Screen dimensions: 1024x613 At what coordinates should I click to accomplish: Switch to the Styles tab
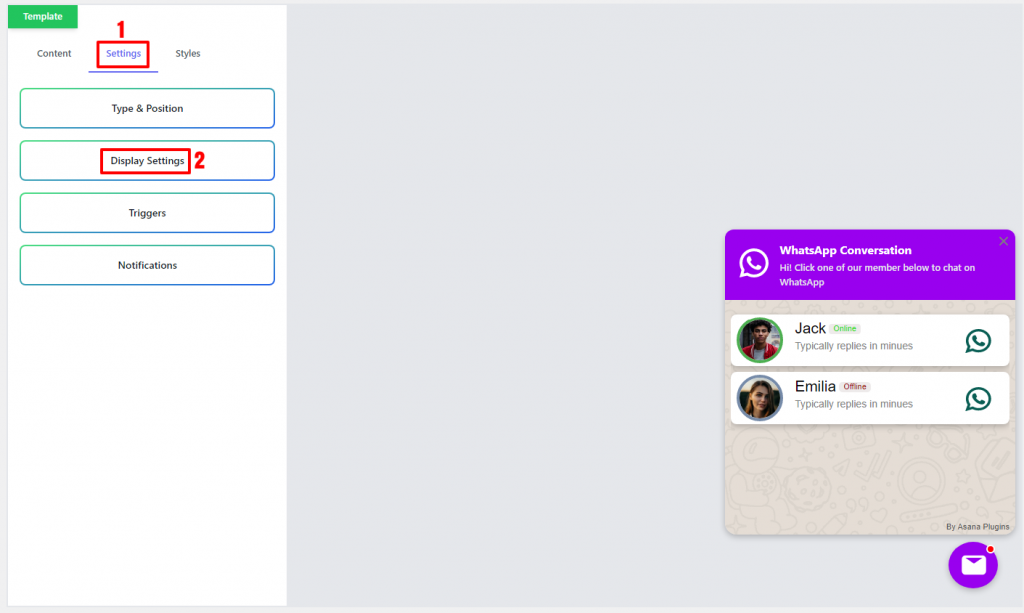(x=188, y=53)
